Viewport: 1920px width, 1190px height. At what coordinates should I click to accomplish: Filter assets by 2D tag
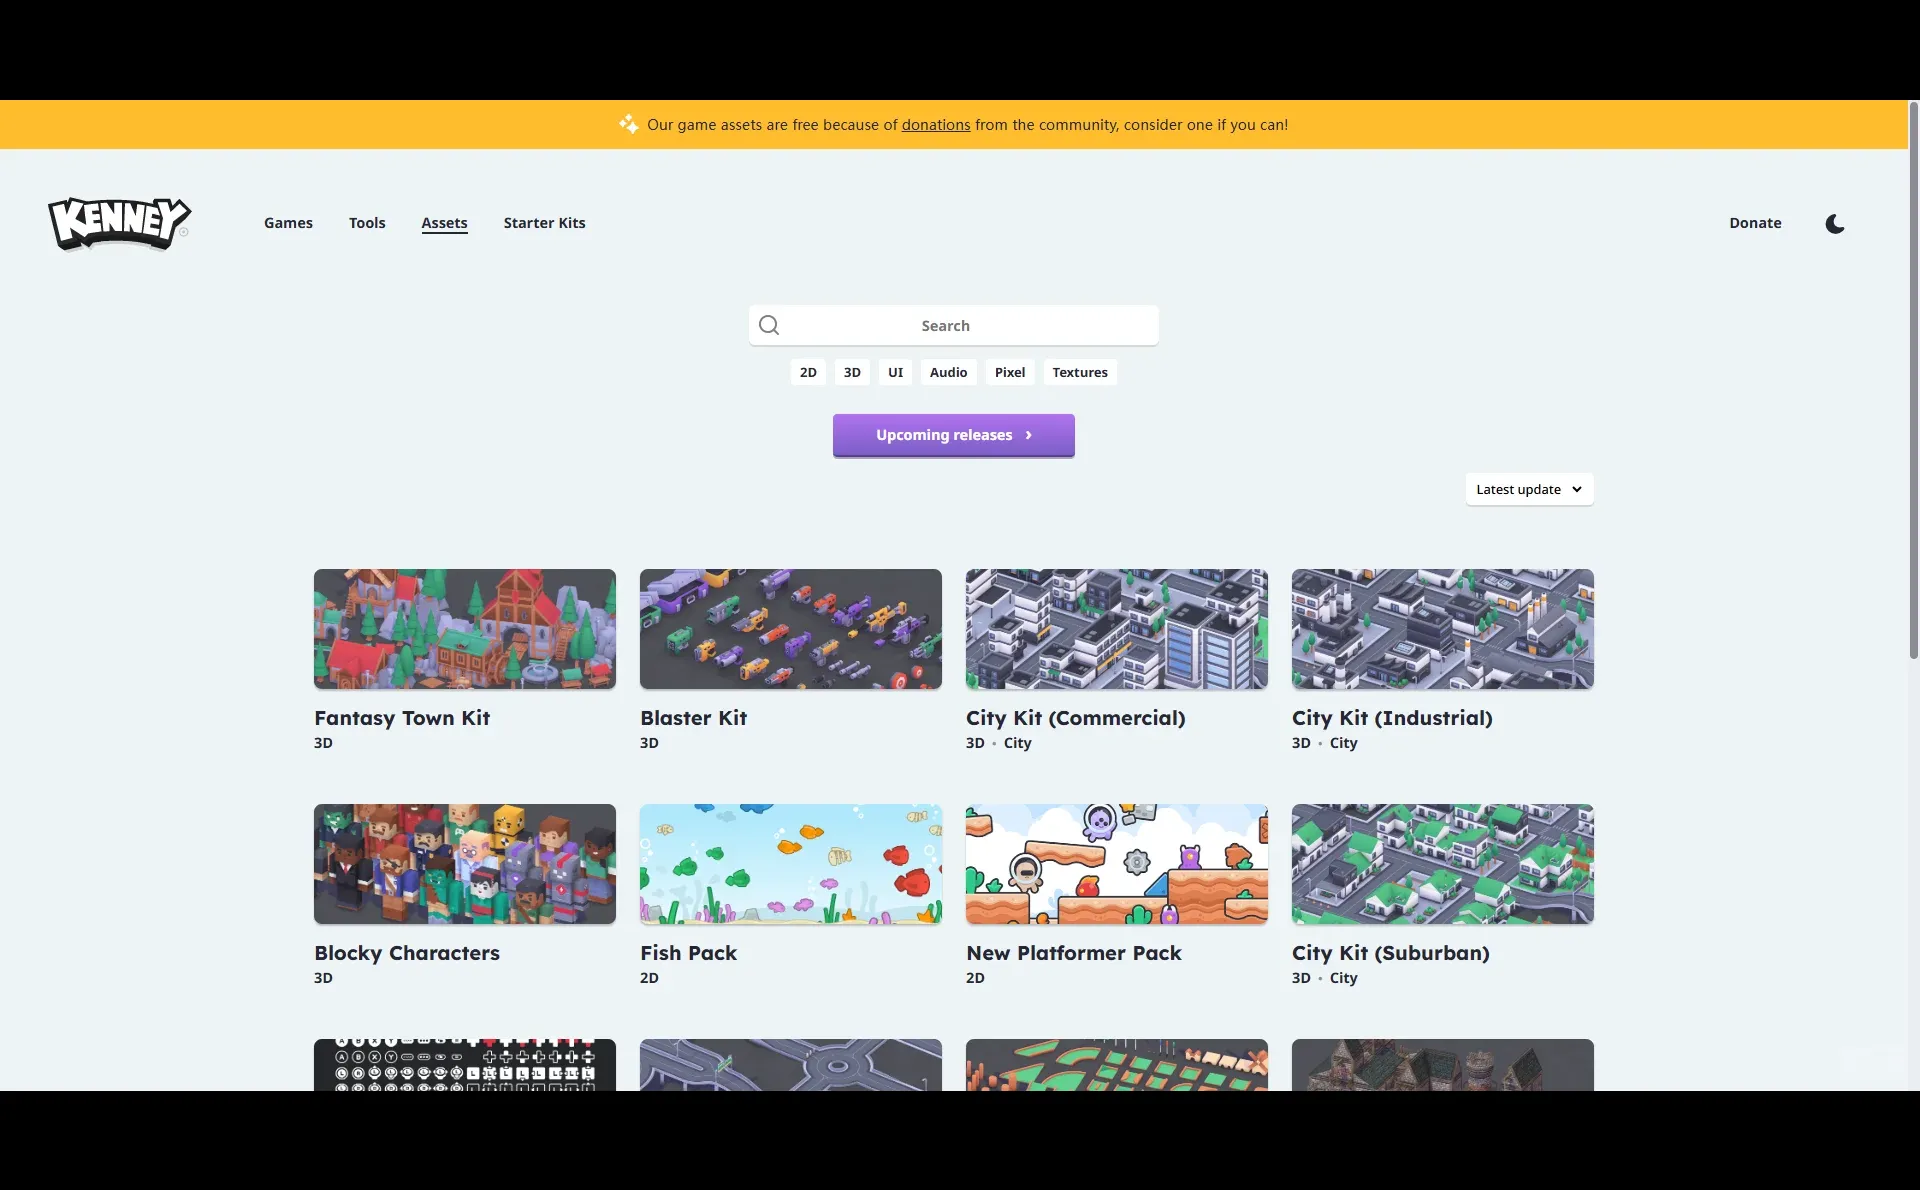[808, 372]
